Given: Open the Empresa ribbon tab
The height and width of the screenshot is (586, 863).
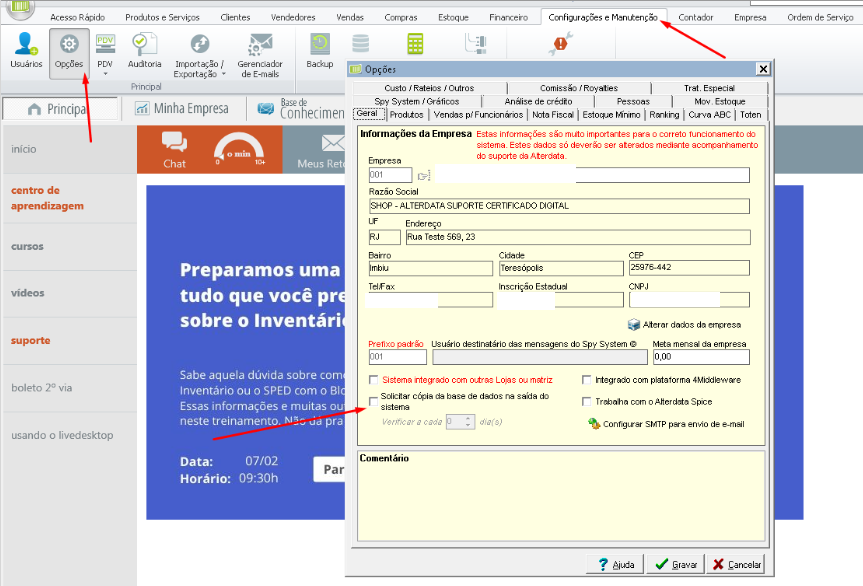Looking at the screenshot, I should click(x=750, y=17).
